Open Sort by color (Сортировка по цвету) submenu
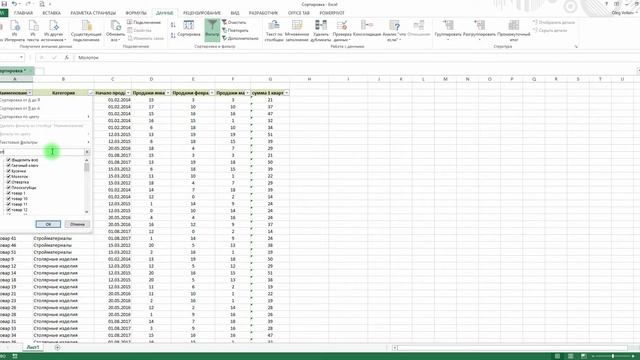640x360 pixels. [x=45, y=117]
